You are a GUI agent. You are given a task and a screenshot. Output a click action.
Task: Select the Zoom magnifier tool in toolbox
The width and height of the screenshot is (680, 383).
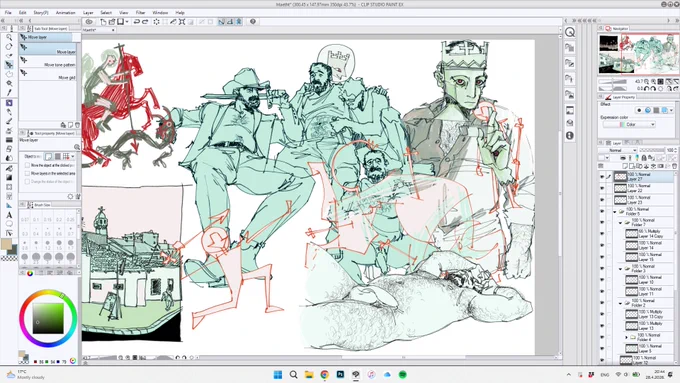[x=9, y=37]
